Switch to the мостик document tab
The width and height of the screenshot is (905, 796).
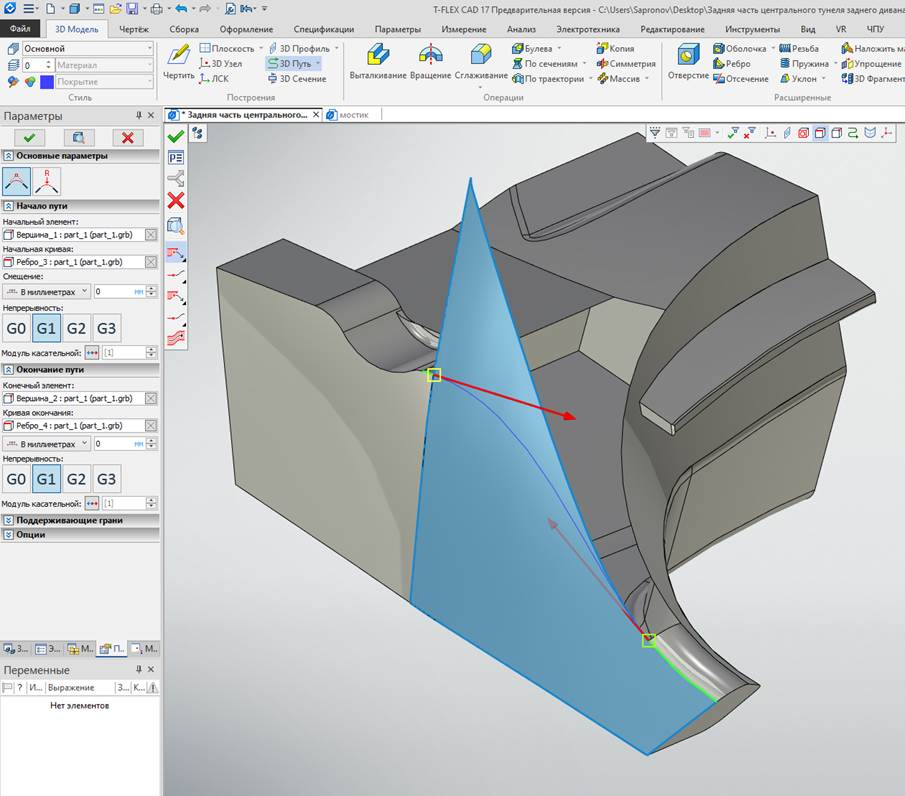[x=353, y=115]
